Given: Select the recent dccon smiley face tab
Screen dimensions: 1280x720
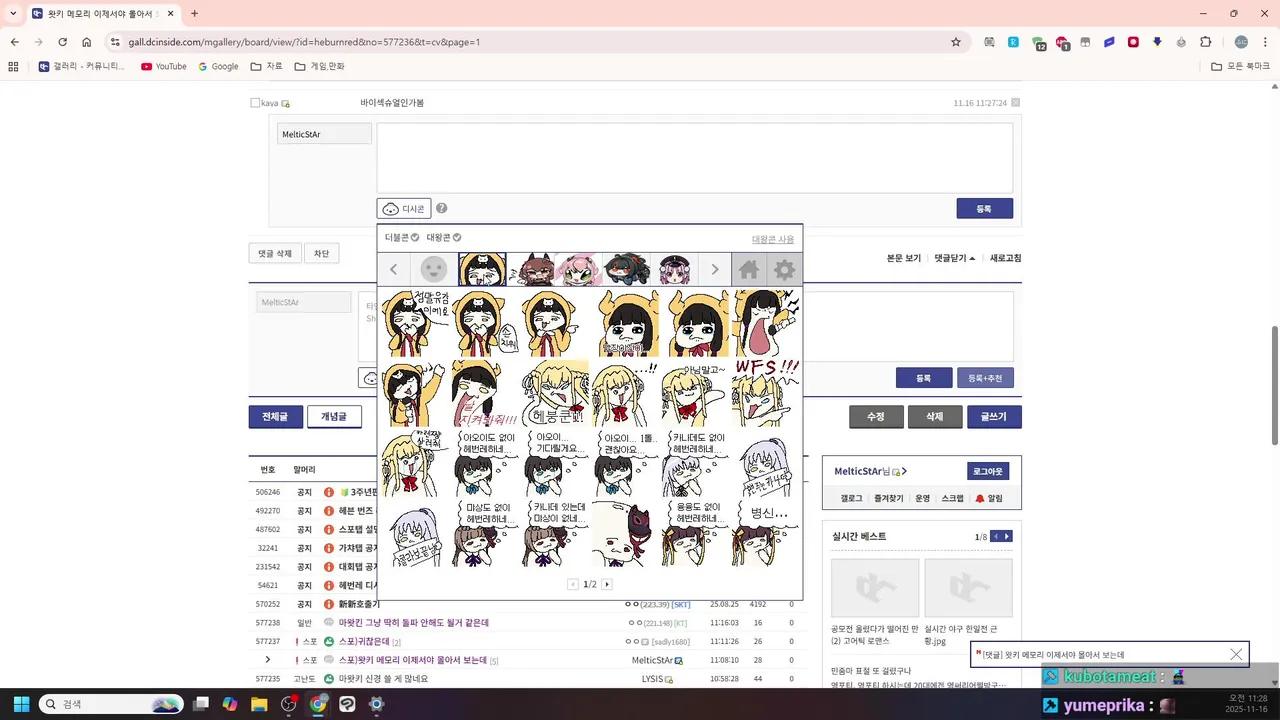Looking at the screenshot, I should pos(433,269).
